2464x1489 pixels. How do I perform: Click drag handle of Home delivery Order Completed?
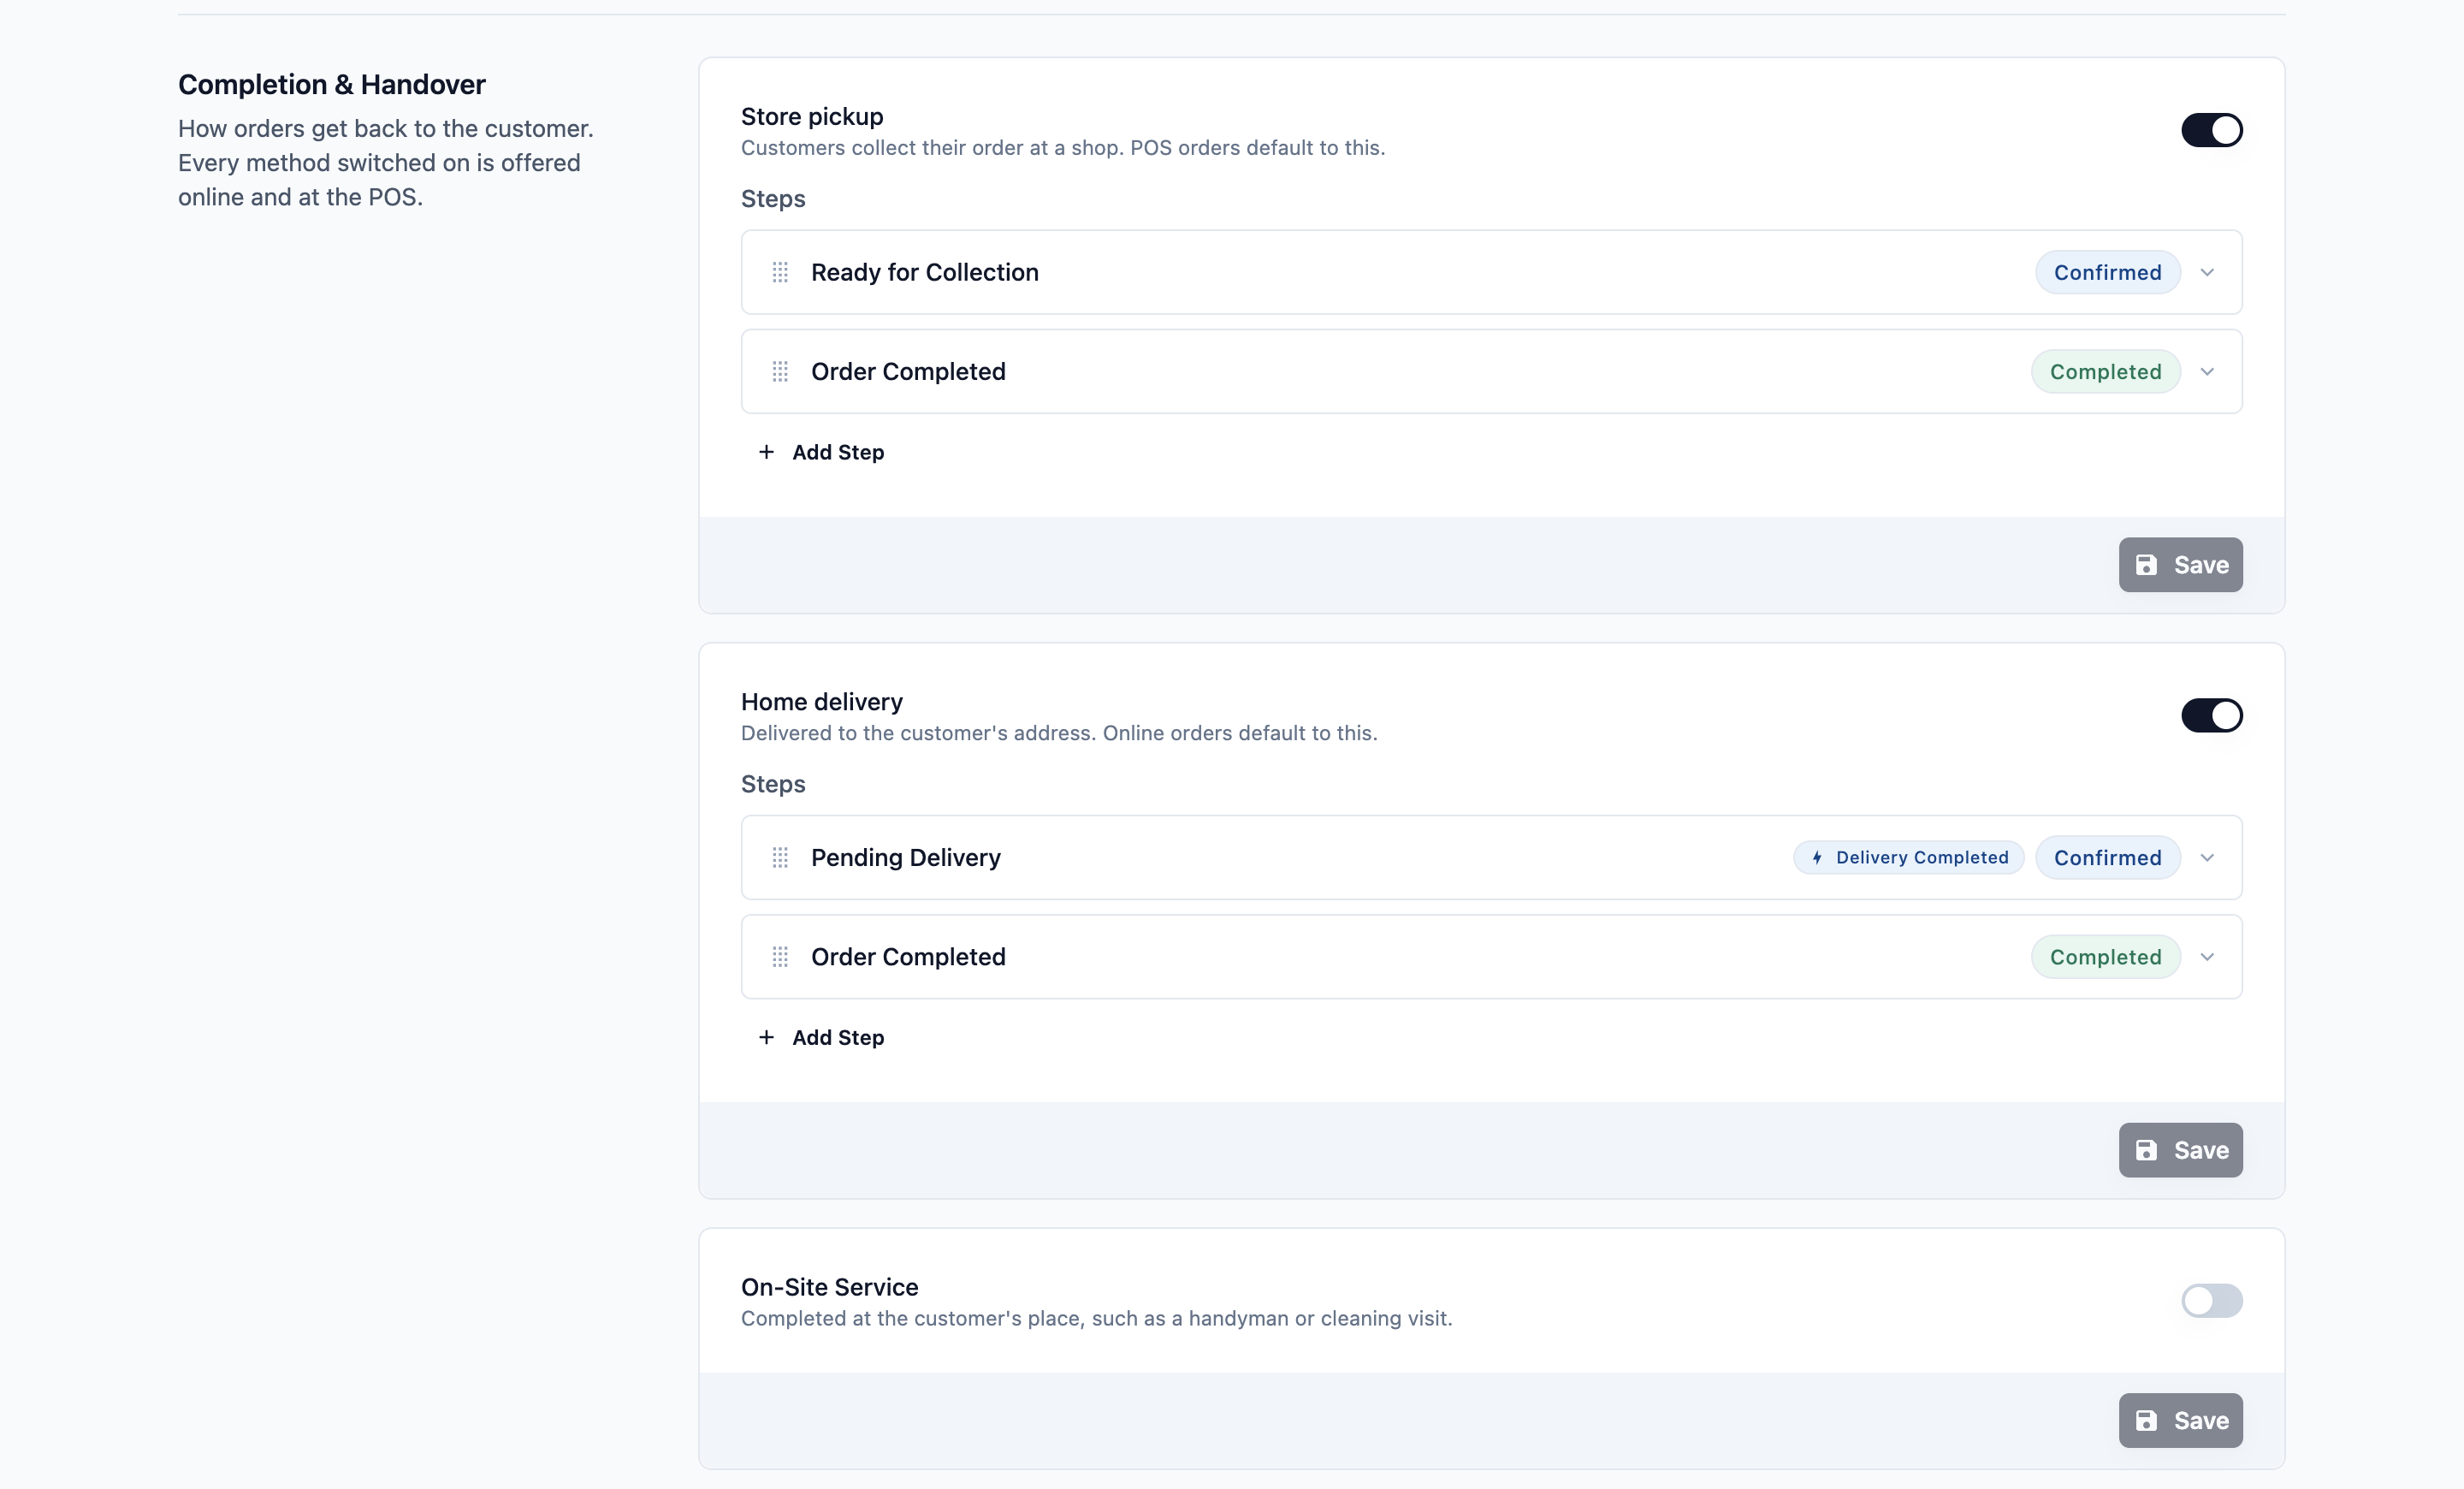(x=780, y=957)
